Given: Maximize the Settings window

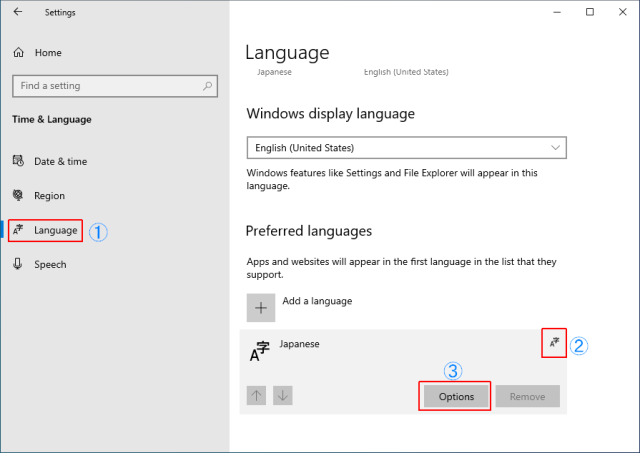Looking at the screenshot, I should (589, 12).
